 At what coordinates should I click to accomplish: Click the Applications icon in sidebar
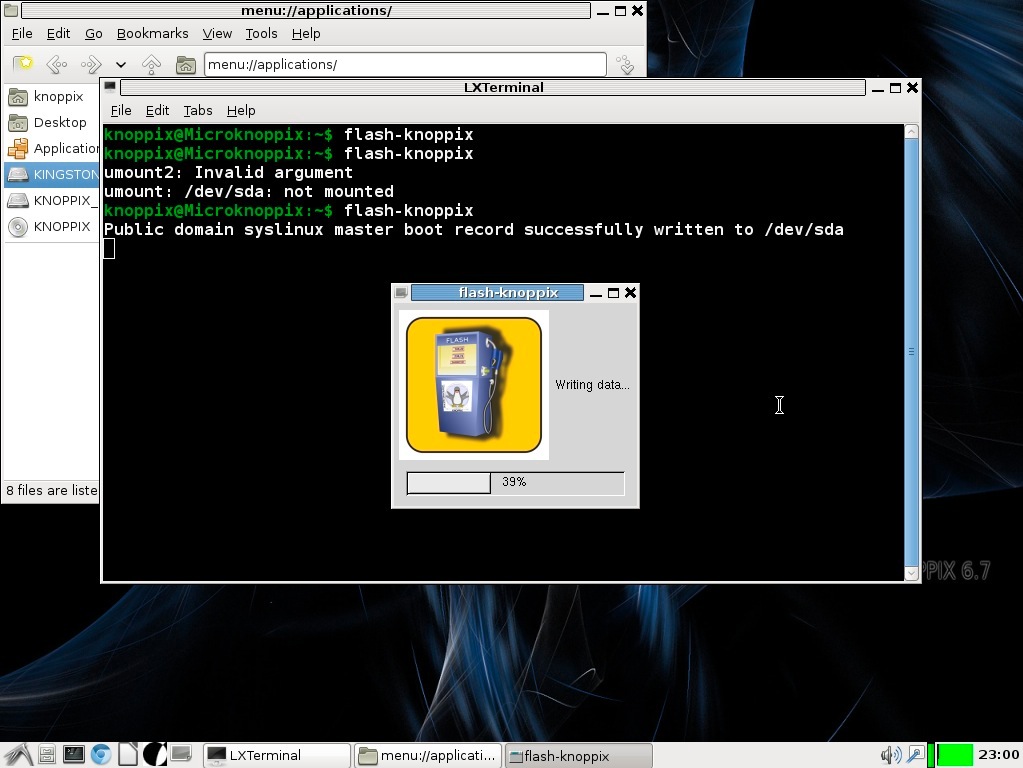(18, 149)
